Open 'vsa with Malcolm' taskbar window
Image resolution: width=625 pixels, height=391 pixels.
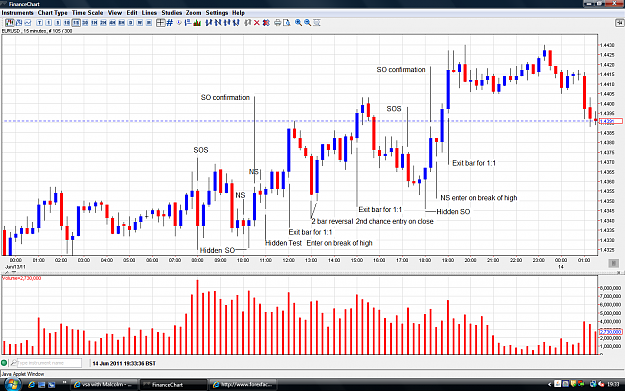104,385
